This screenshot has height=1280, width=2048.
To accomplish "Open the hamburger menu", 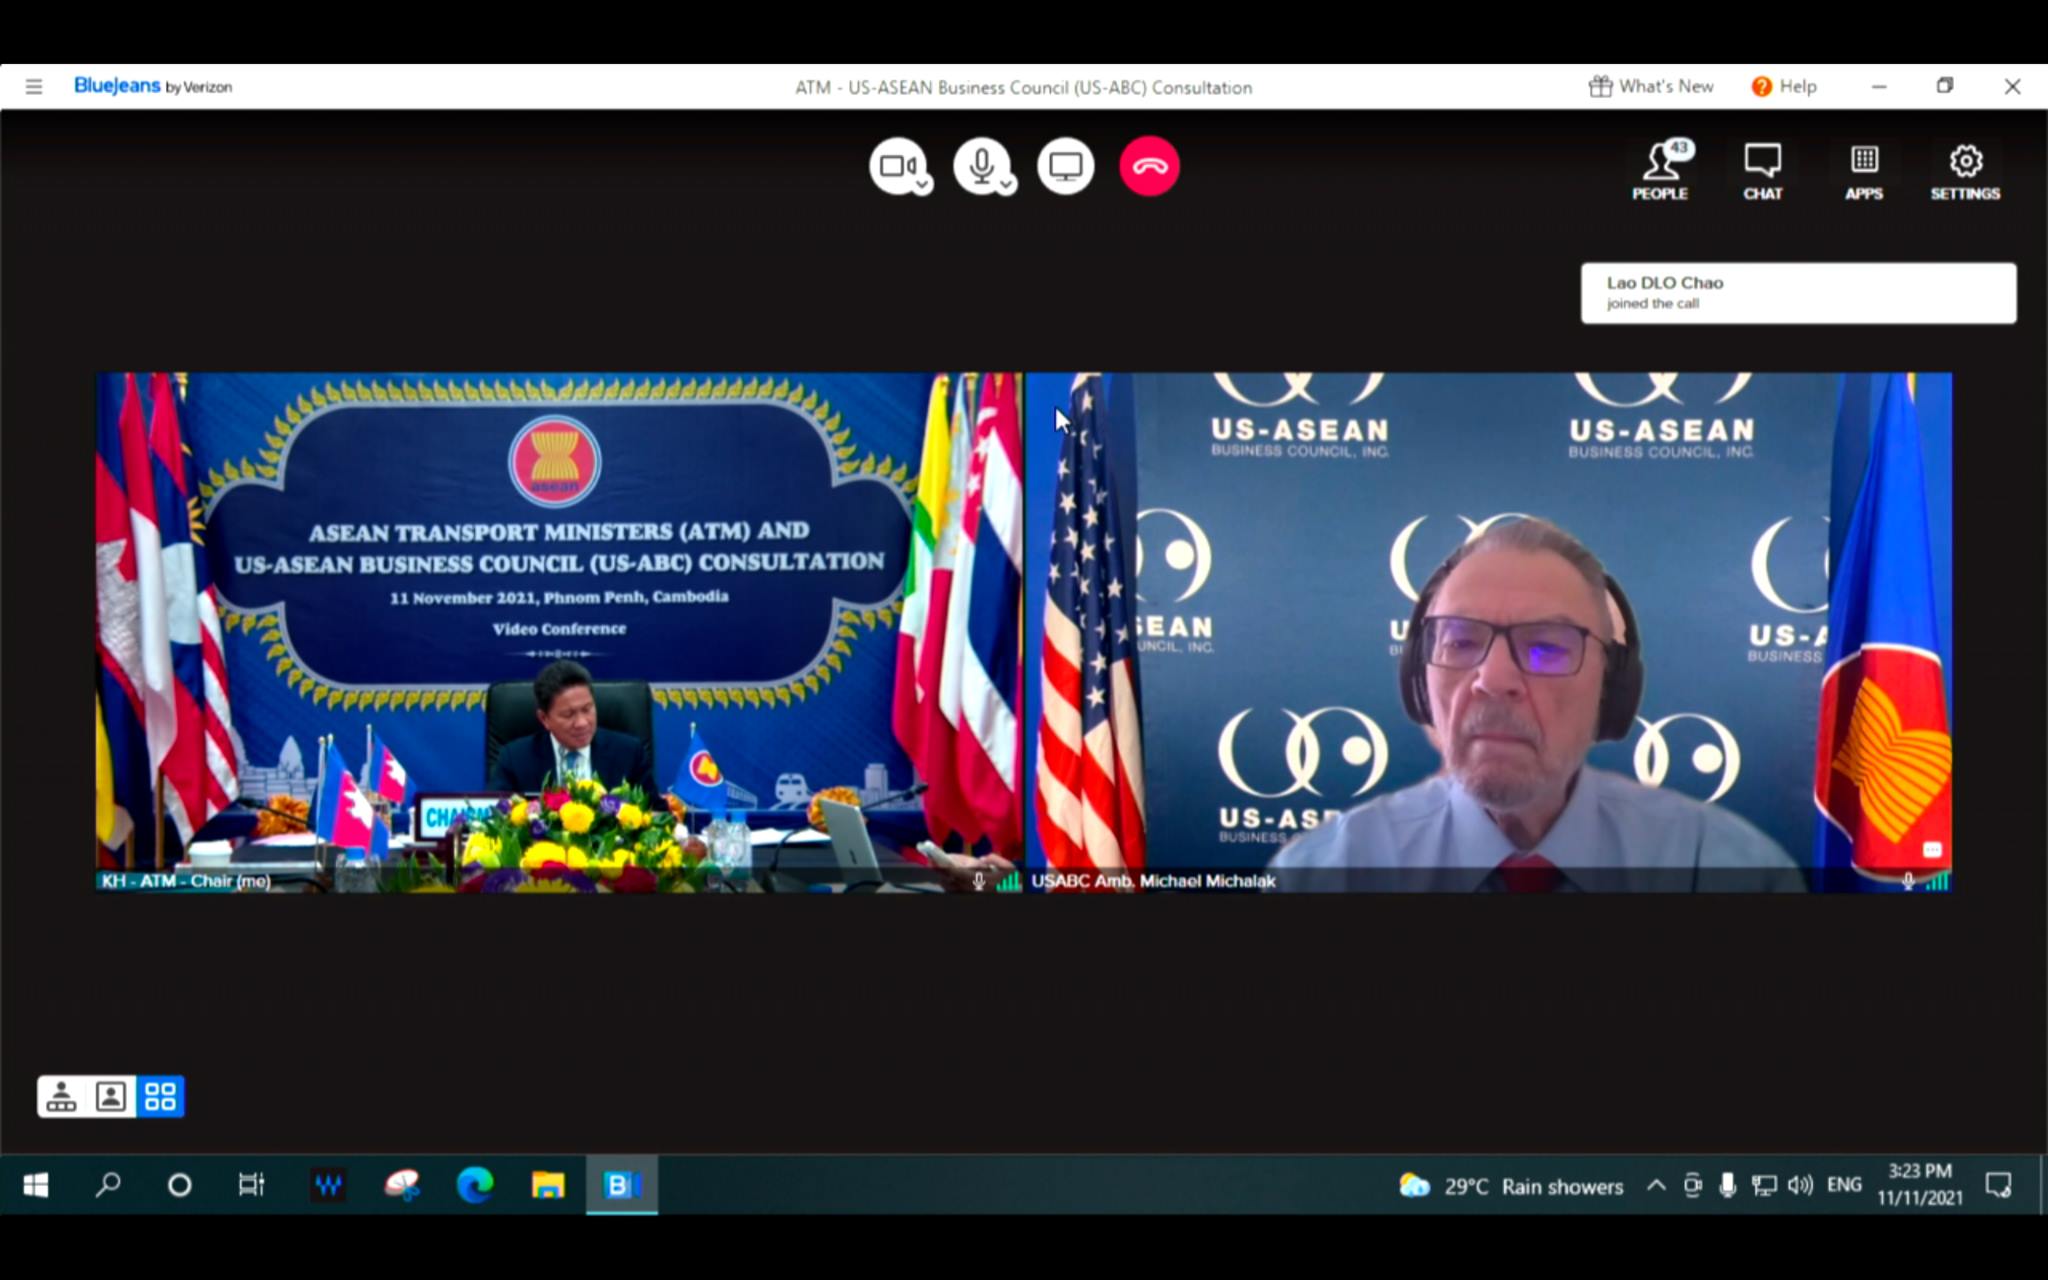I will click(34, 87).
